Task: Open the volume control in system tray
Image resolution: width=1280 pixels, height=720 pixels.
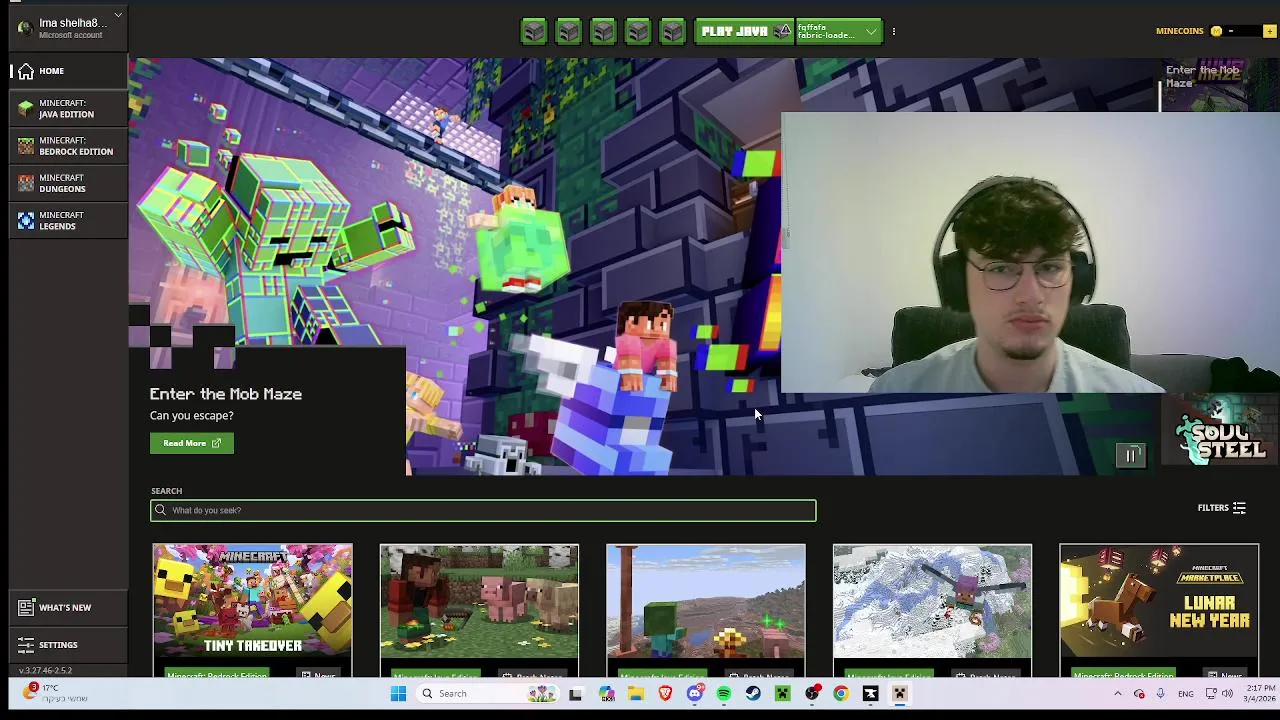Action: tap(1228, 694)
